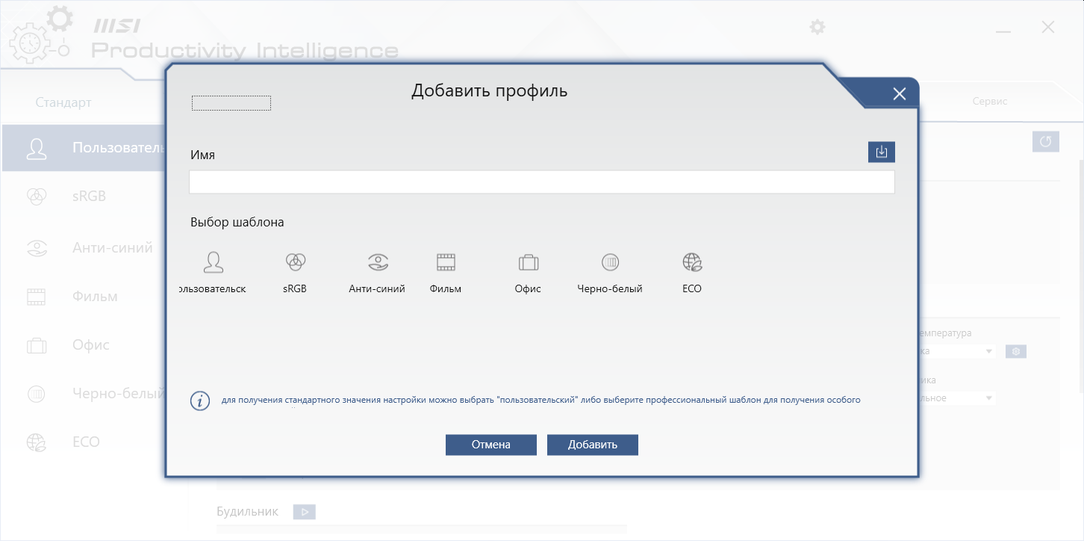Click the info icon beside hint text
This screenshot has width=1084, height=541.
point(200,401)
